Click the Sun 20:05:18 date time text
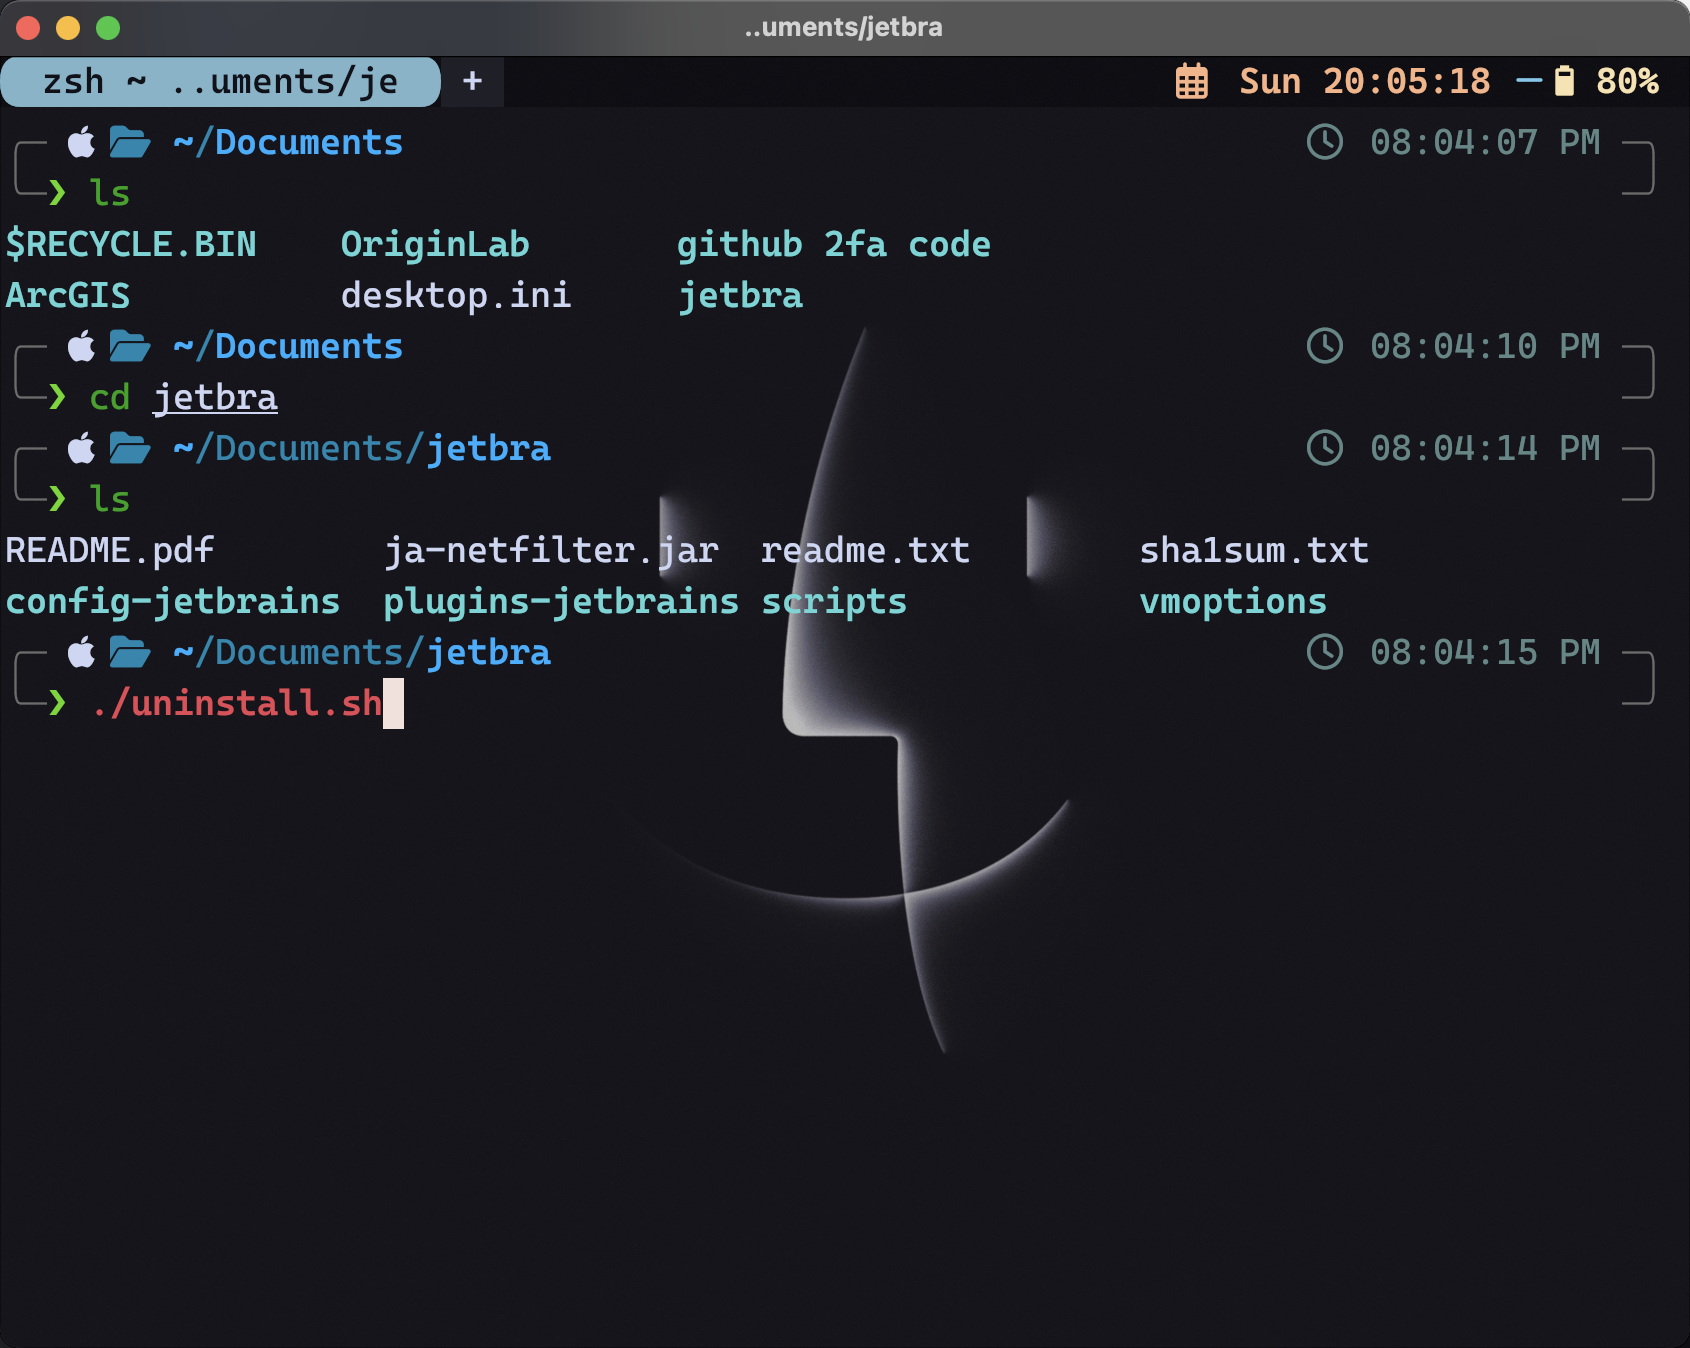The height and width of the screenshot is (1348, 1690). click(x=1364, y=81)
